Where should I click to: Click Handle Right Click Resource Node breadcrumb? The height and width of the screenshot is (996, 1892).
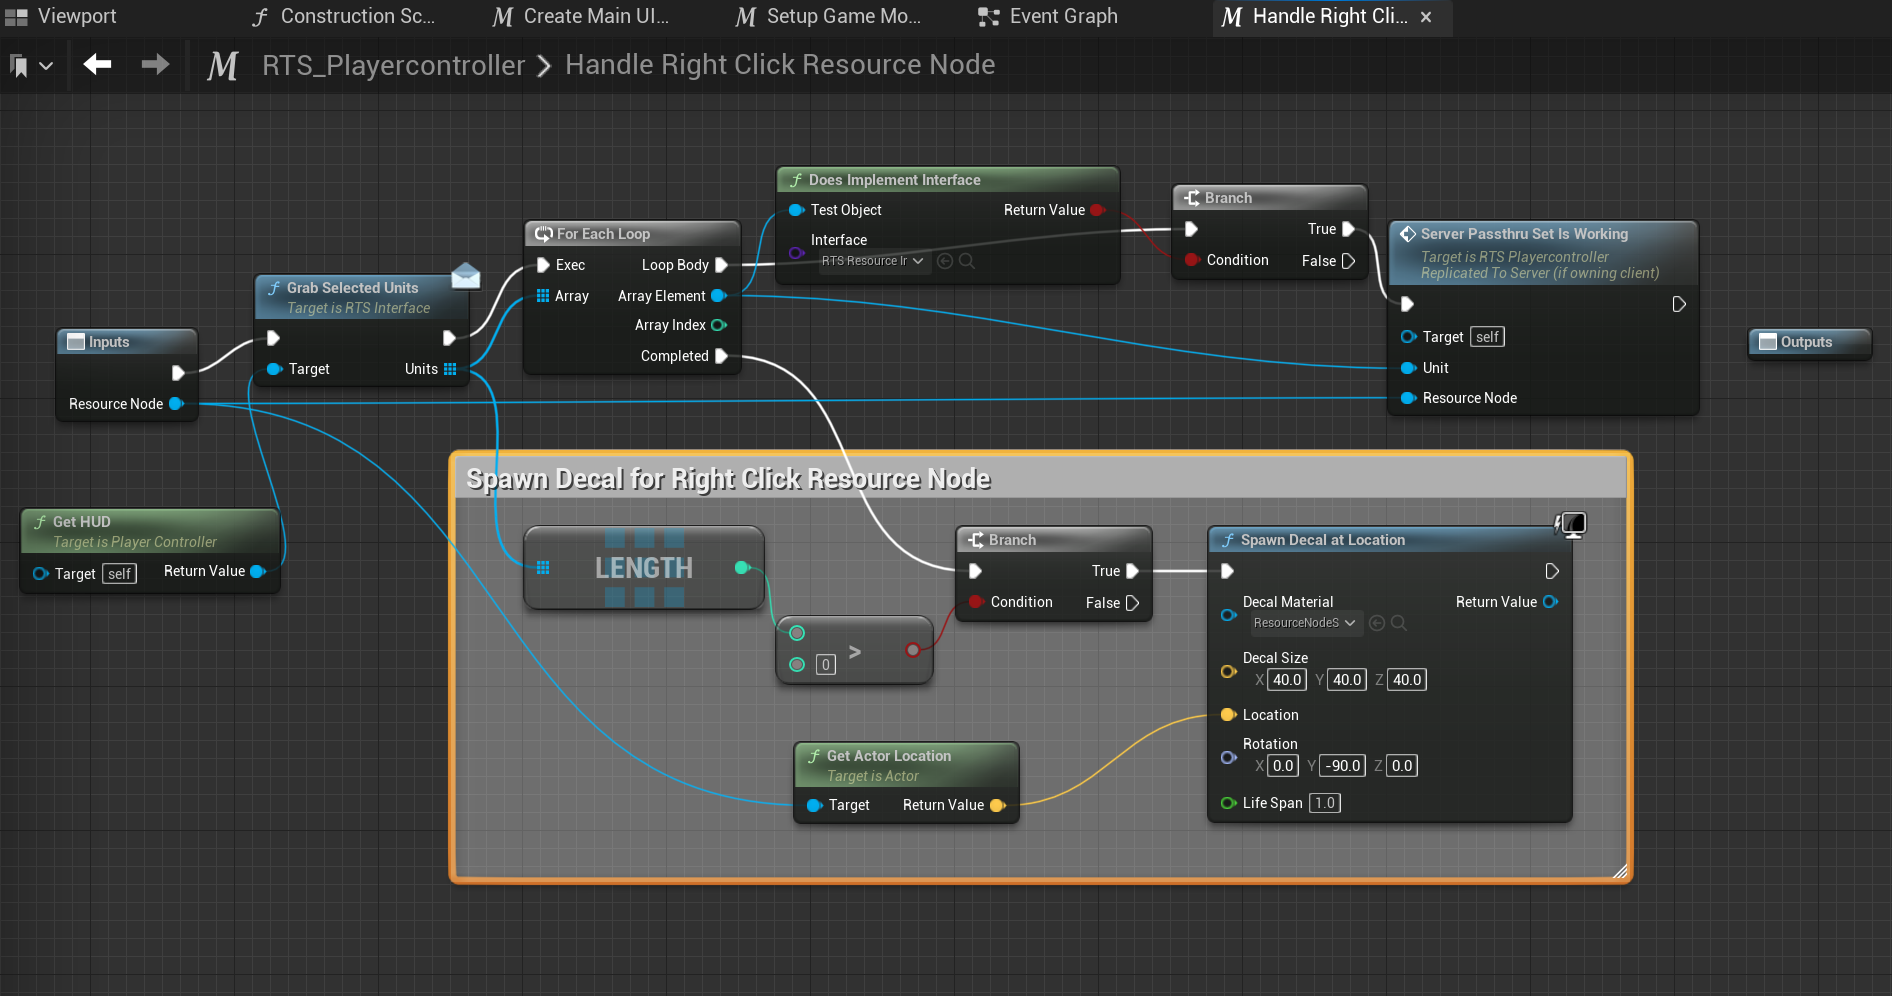(x=780, y=65)
